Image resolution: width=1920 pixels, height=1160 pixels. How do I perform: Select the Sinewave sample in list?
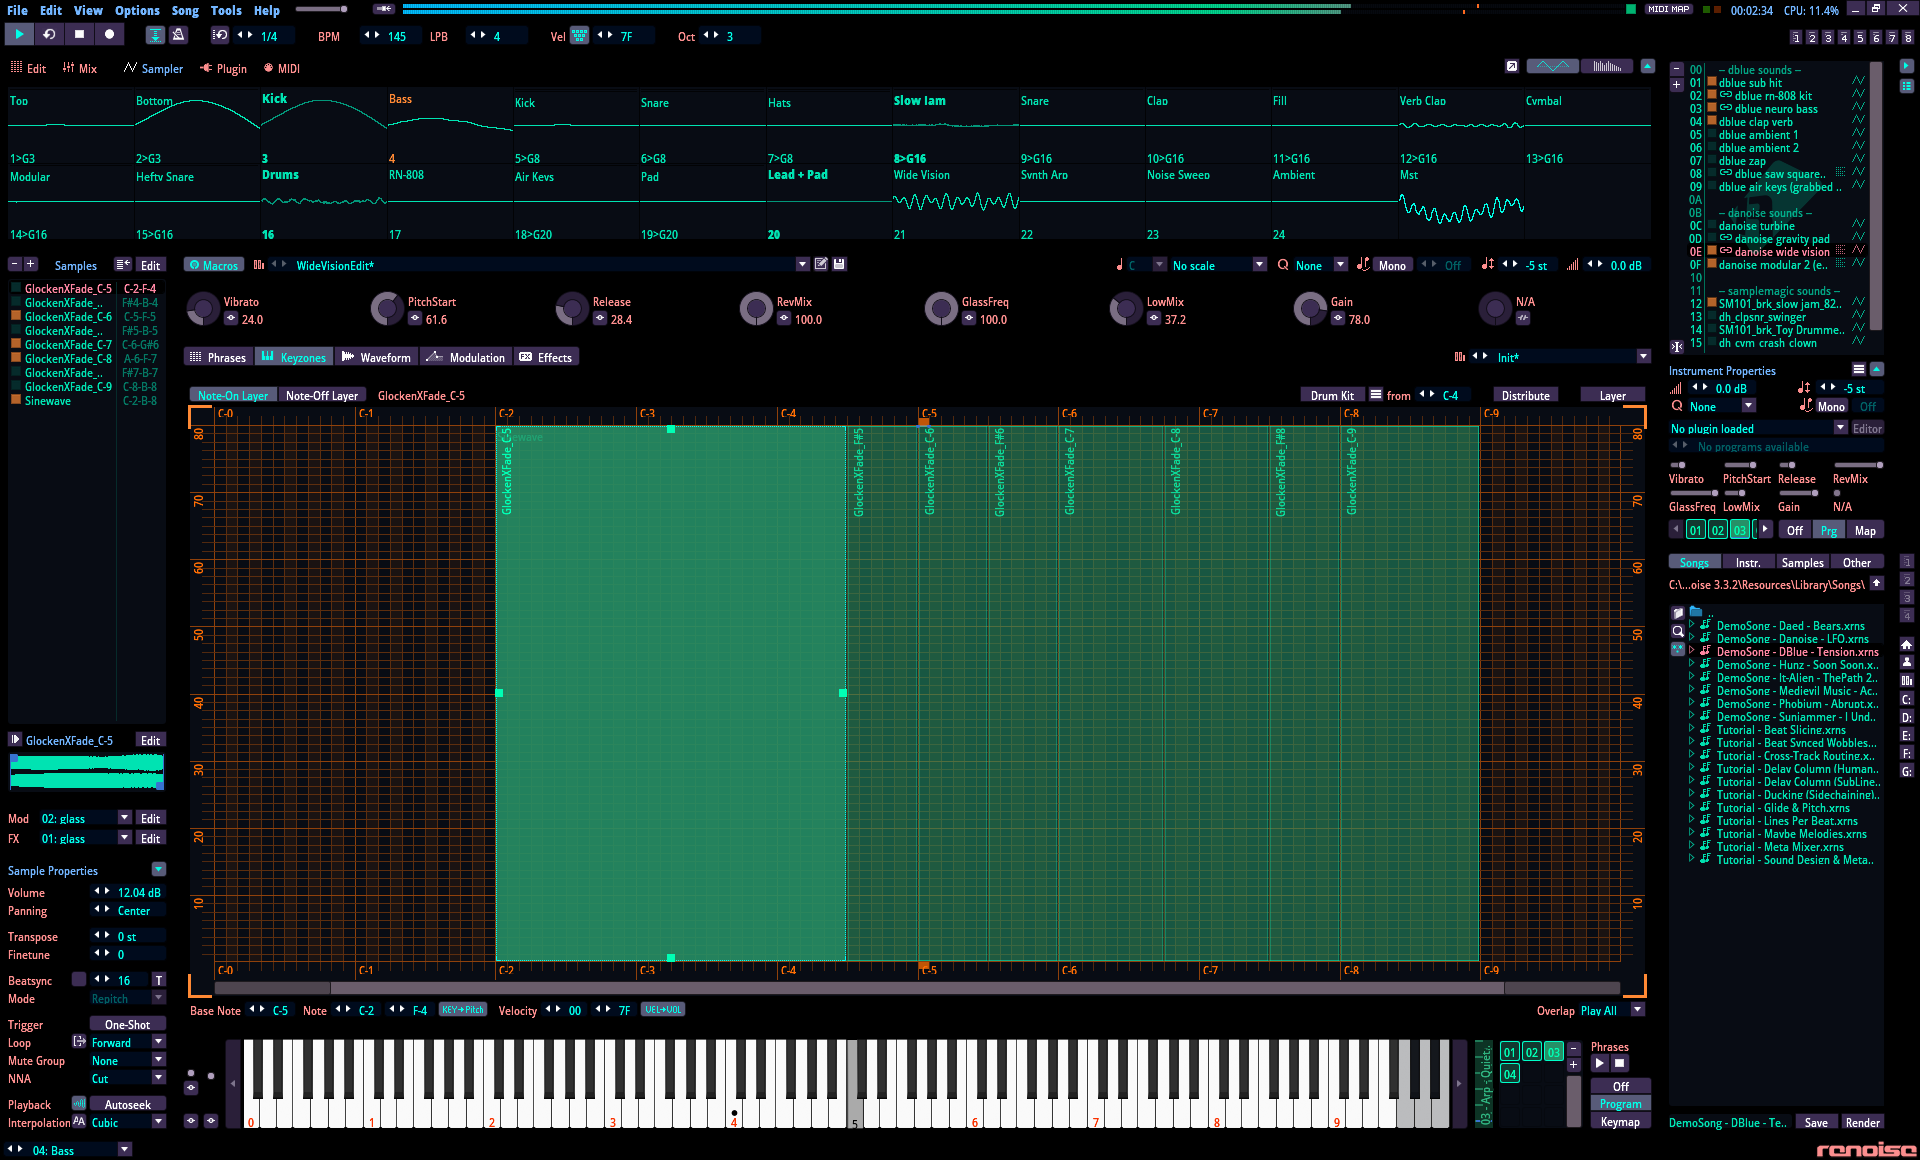47,400
